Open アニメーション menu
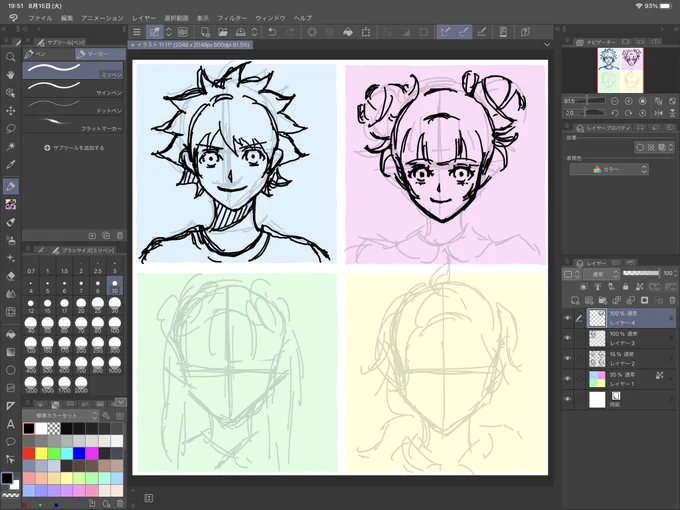 (x=102, y=18)
